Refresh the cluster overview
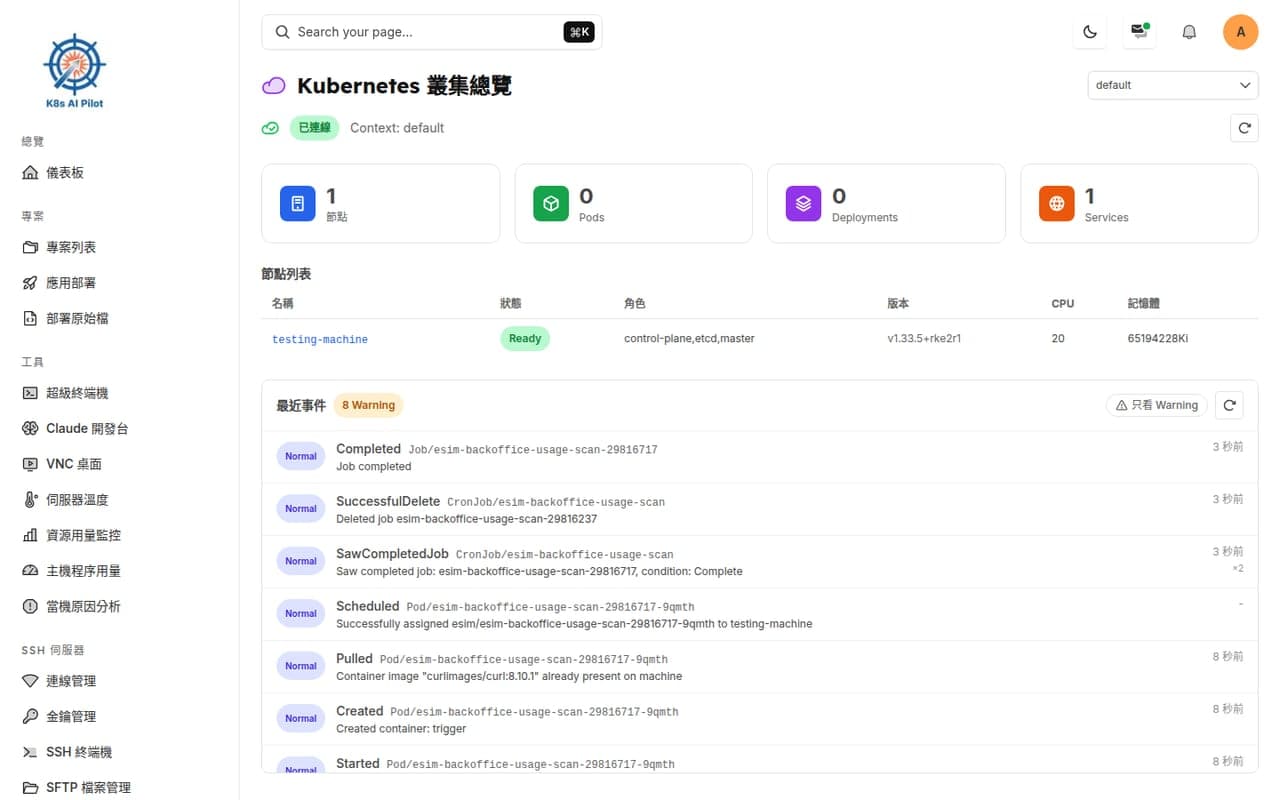The image size is (1280, 800). [1244, 128]
